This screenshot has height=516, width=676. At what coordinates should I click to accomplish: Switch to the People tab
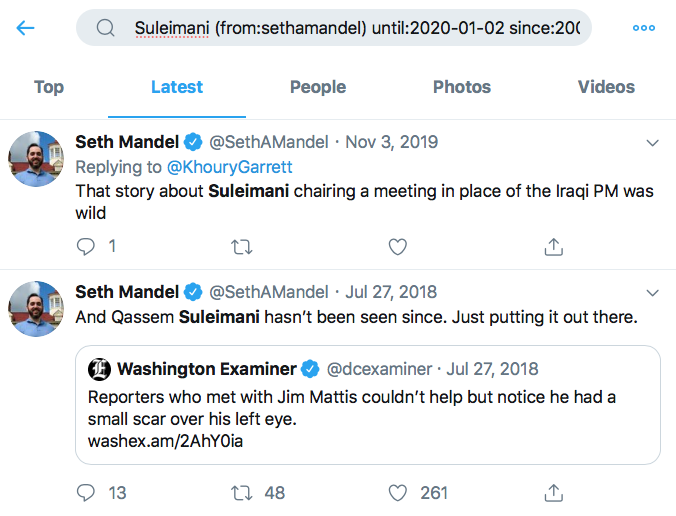[x=318, y=87]
